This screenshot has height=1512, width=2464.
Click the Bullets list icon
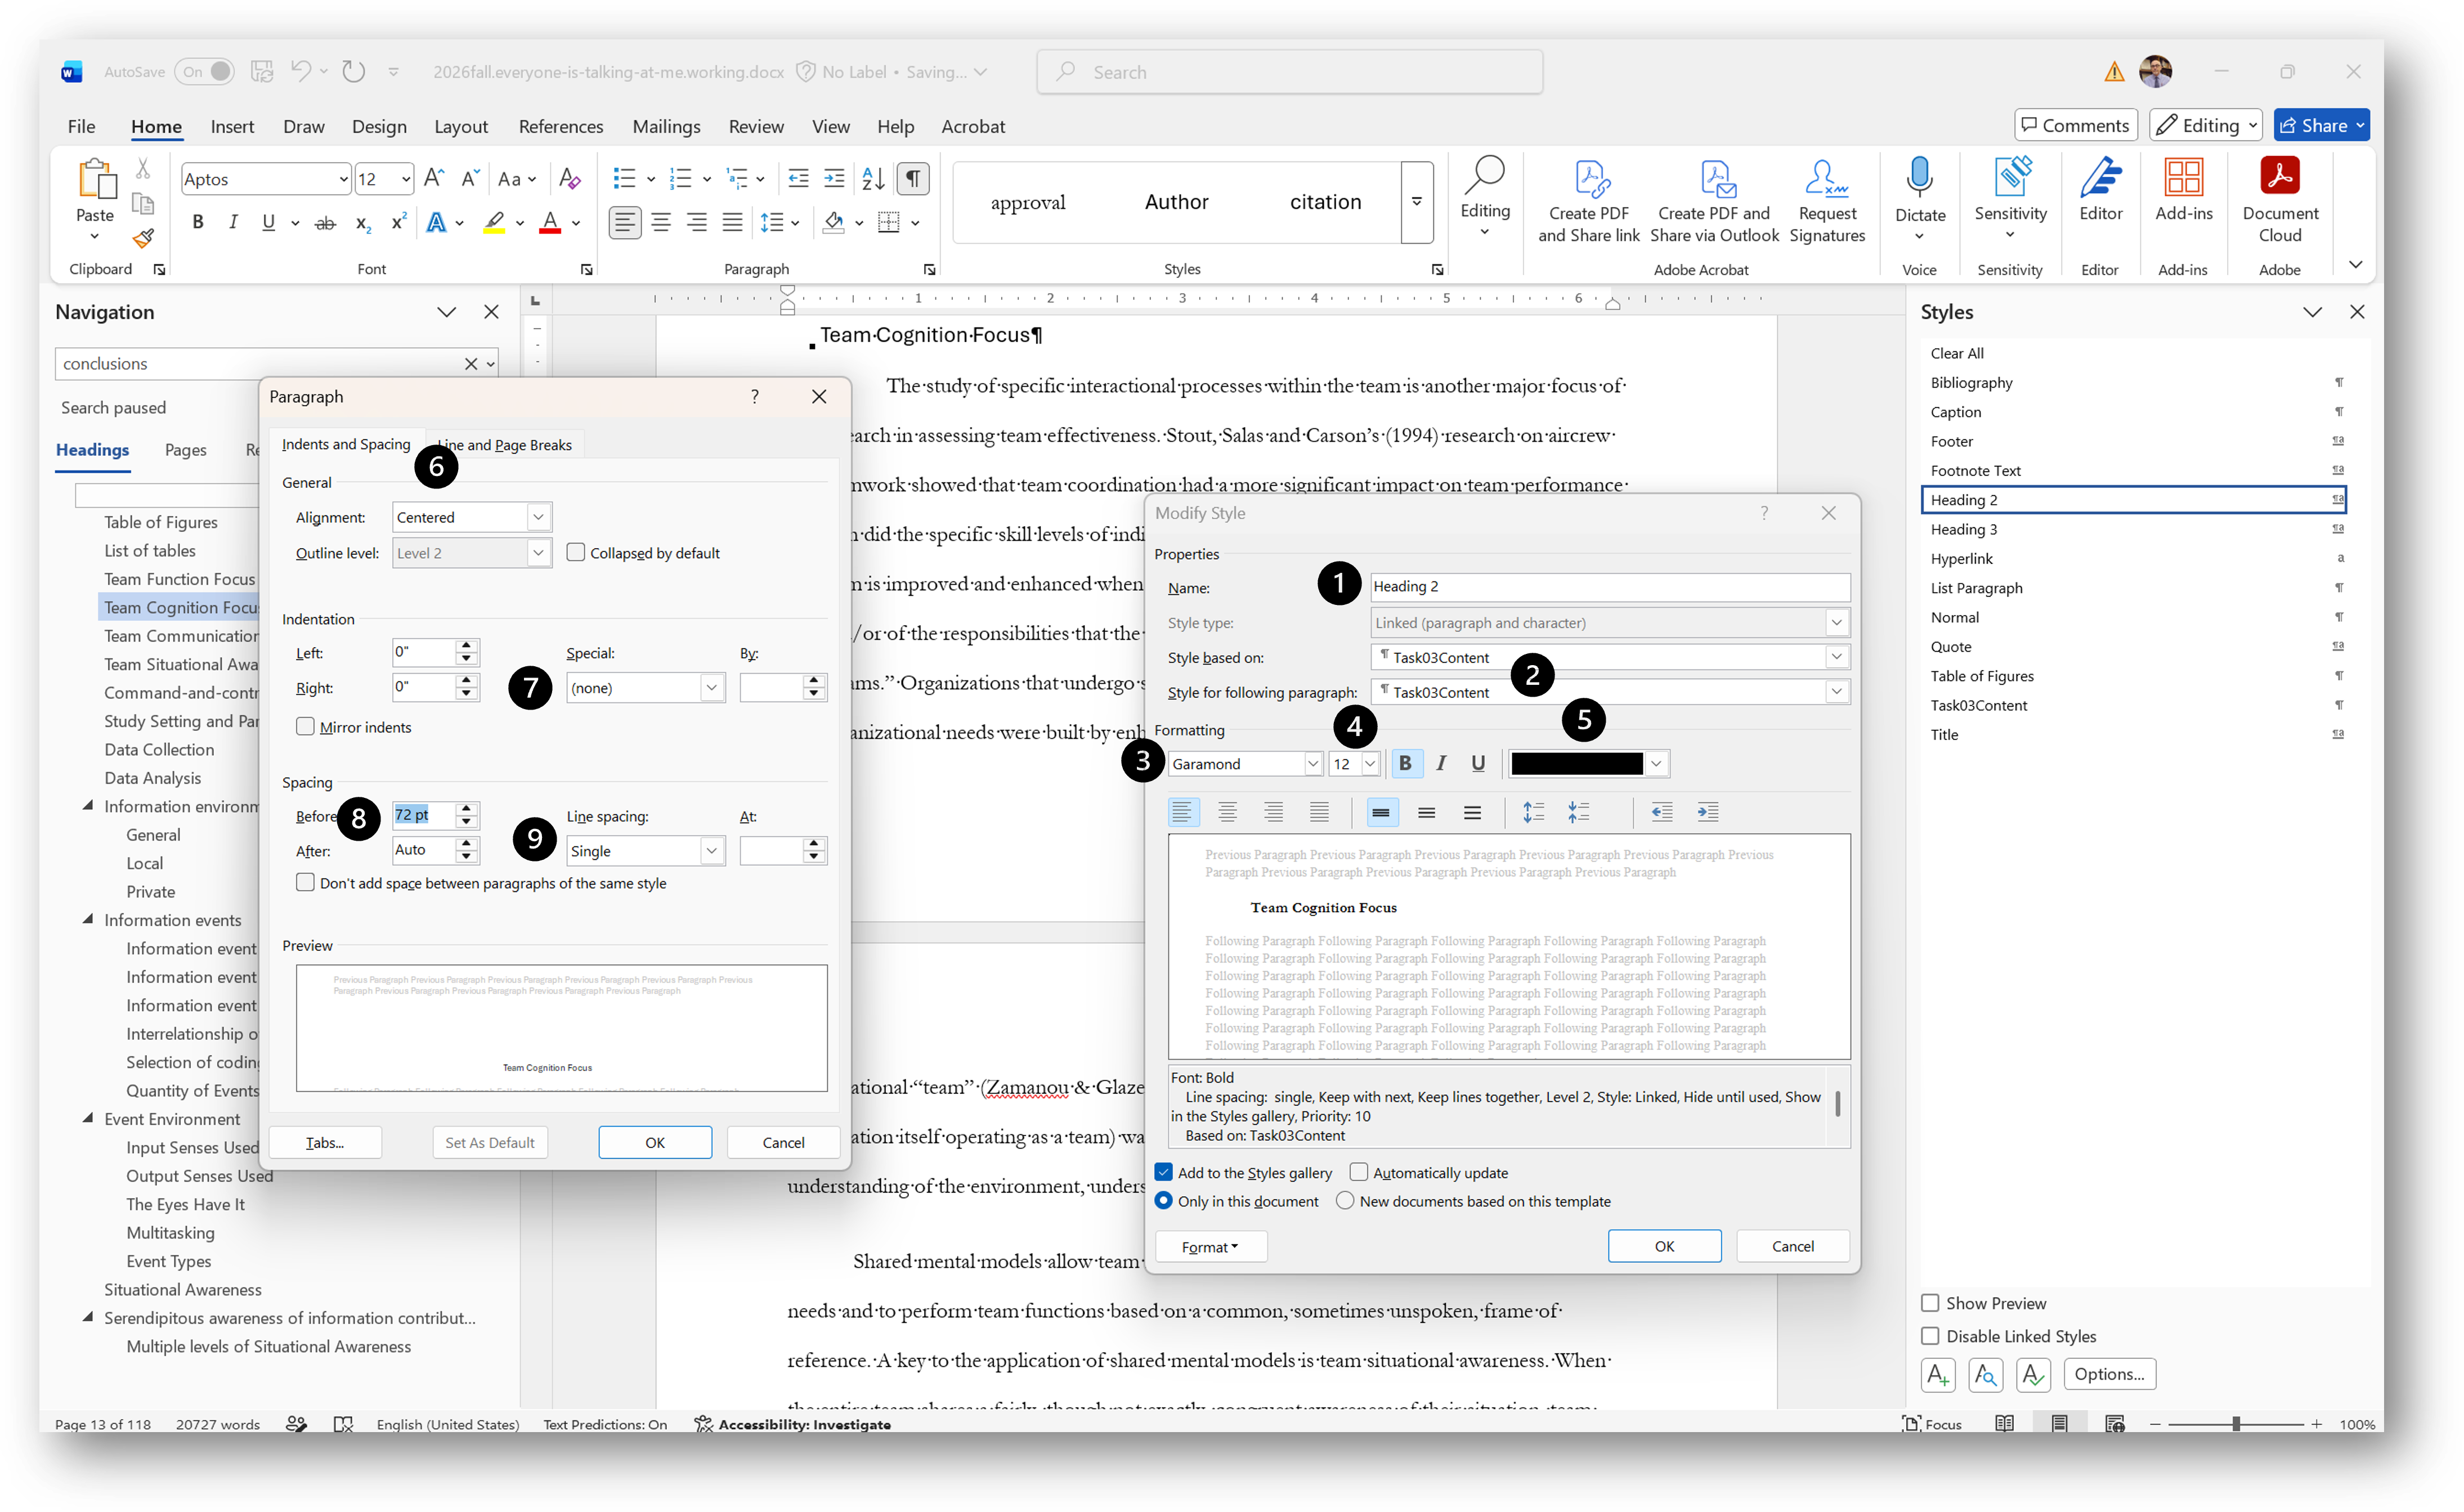(625, 179)
